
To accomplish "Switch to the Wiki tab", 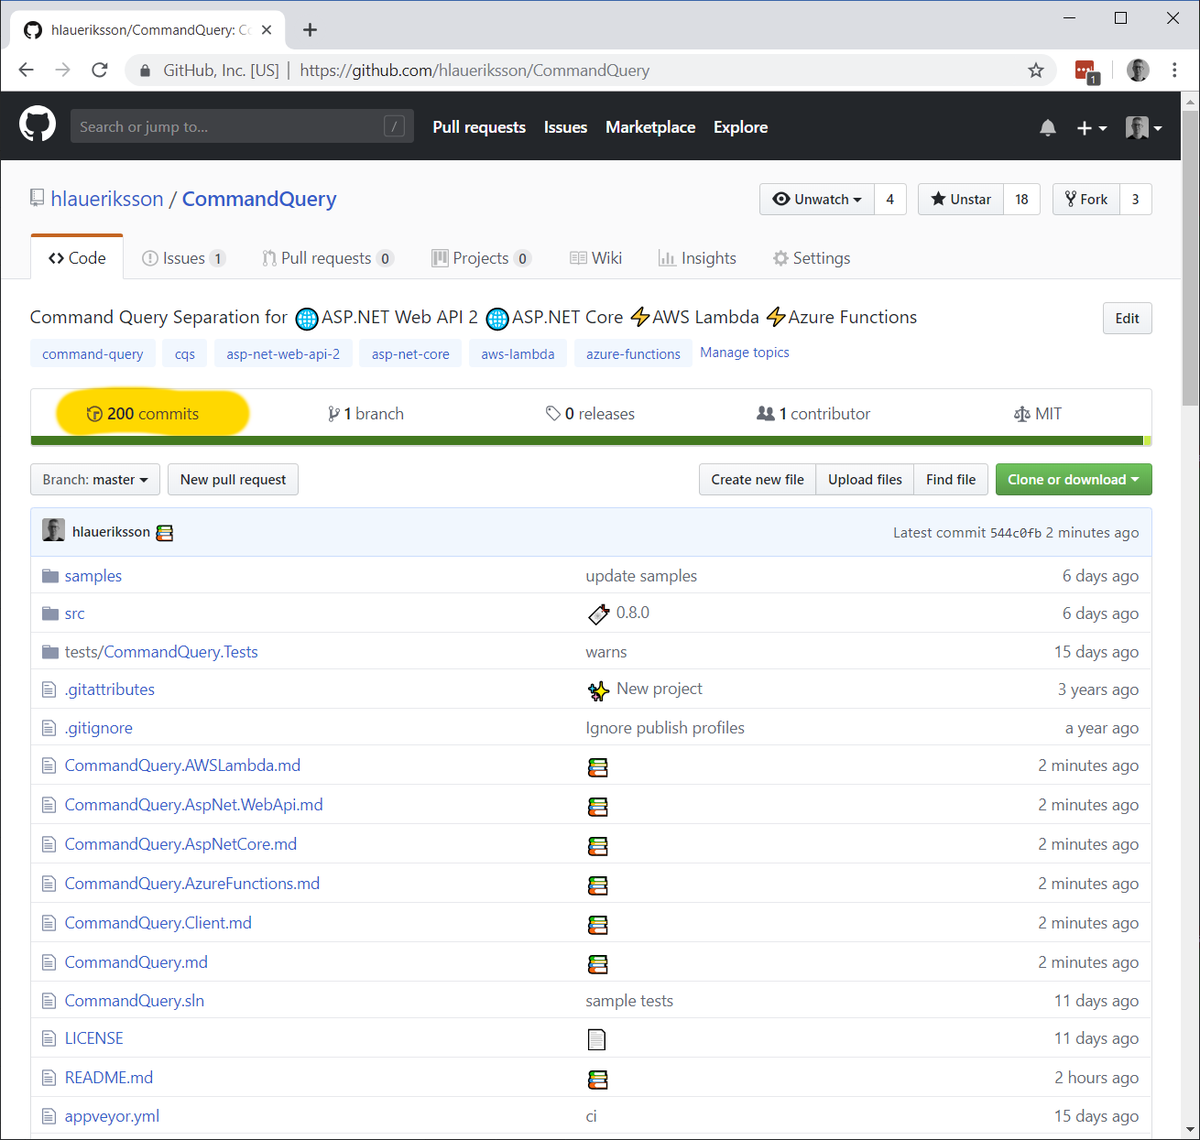I will point(596,258).
